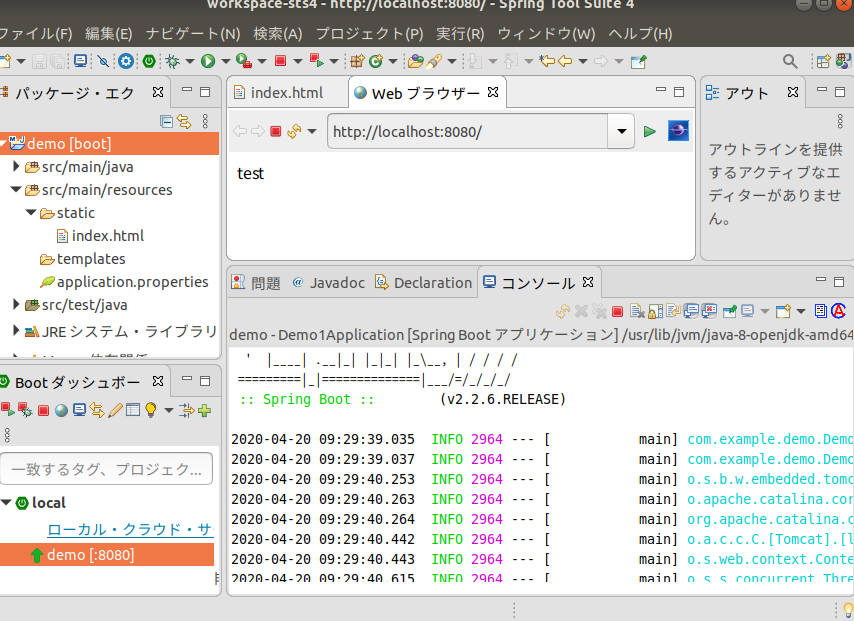The height and width of the screenshot is (621, 854).
Task: Open browser via the globe icon in Boot Dashboard
Action: (x=60, y=410)
